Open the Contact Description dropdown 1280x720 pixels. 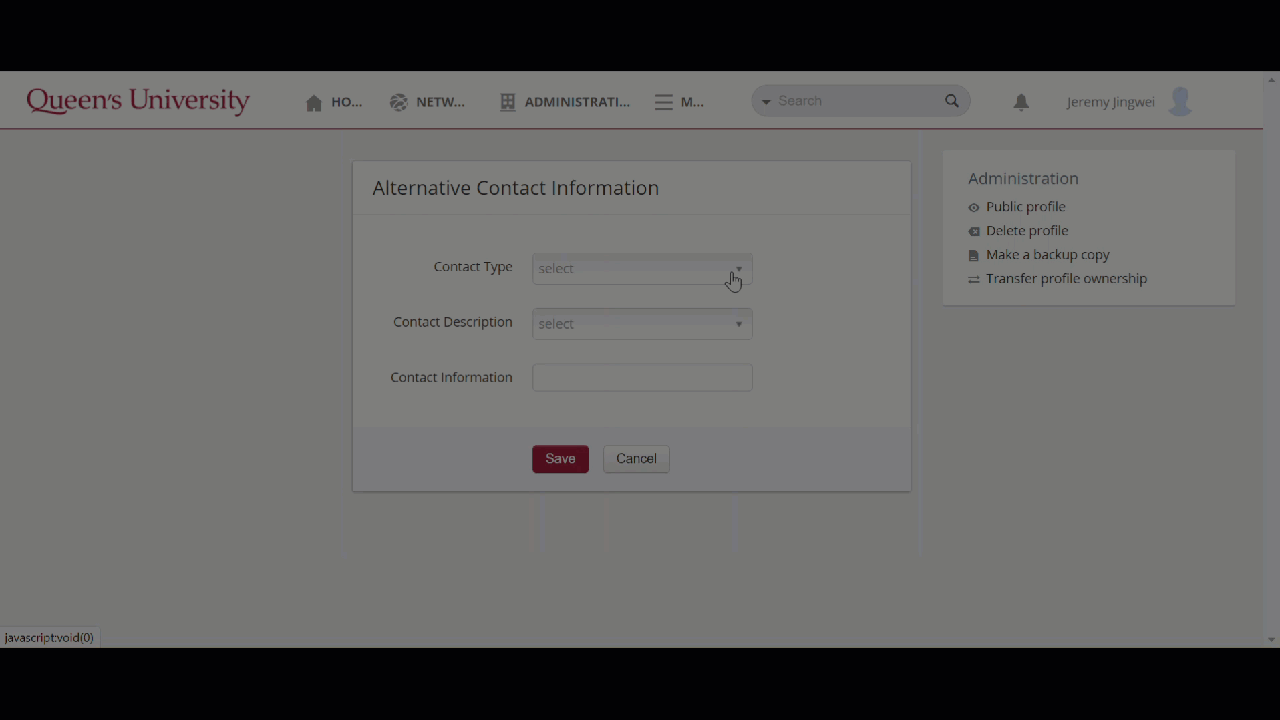pyautogui.click(x=641, y=324)
